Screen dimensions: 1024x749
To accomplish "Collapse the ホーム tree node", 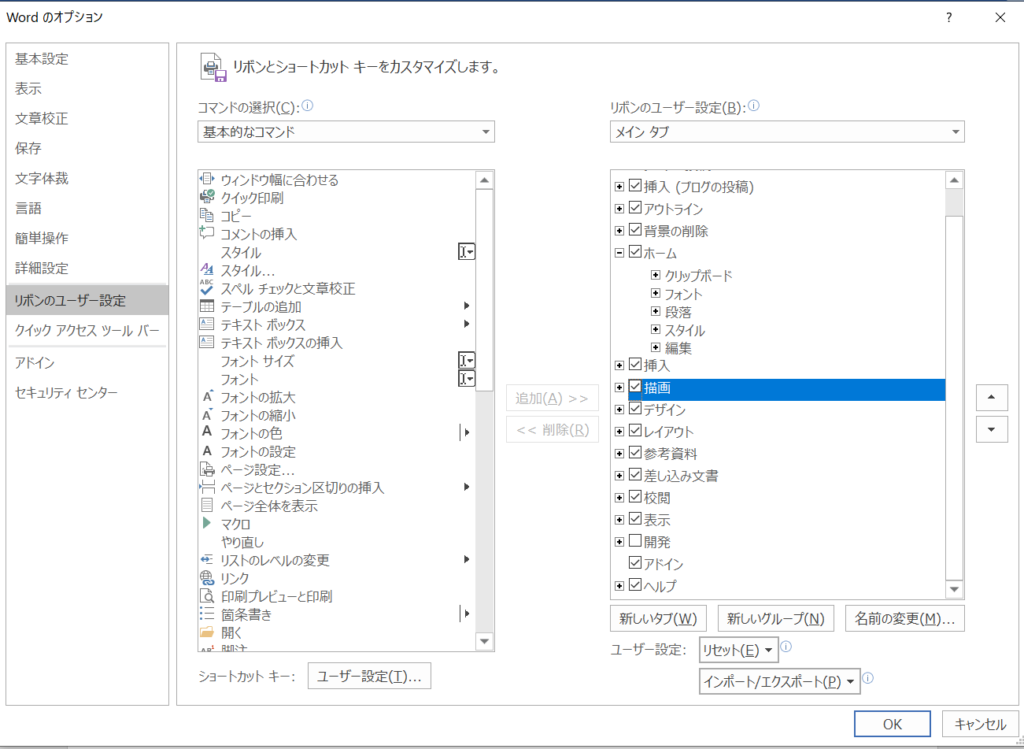I will tap(619, 253).
